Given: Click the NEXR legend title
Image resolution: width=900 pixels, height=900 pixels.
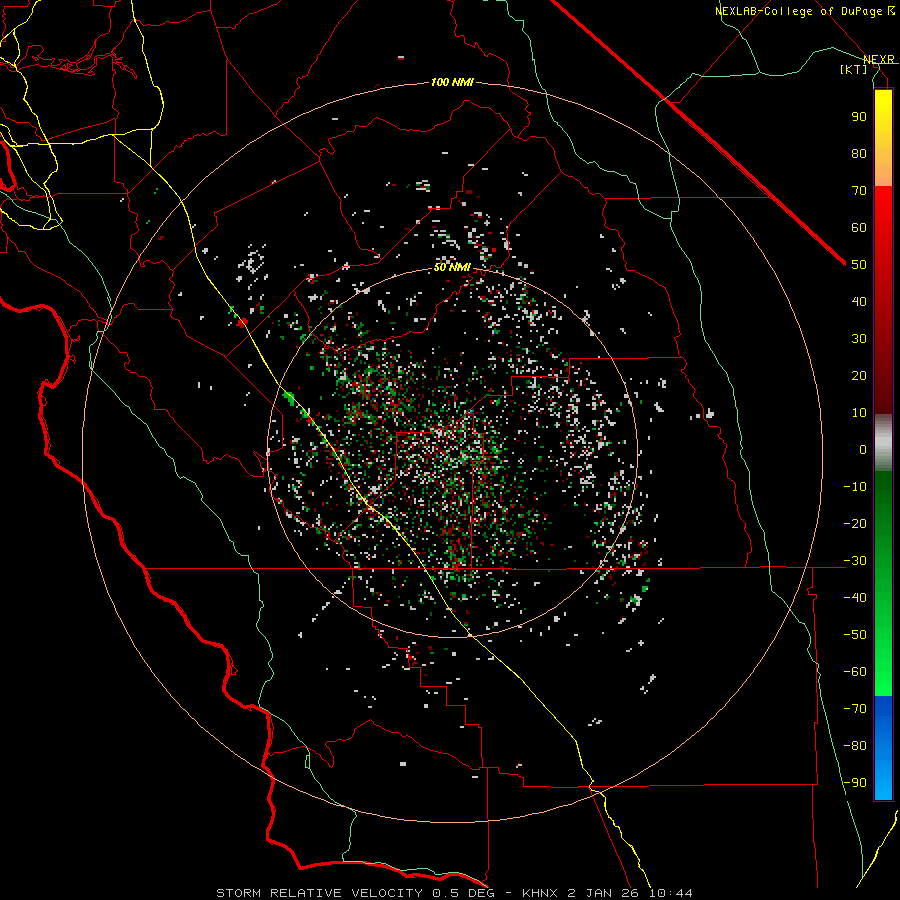Looking at the screenshot, I should (879, 59).
